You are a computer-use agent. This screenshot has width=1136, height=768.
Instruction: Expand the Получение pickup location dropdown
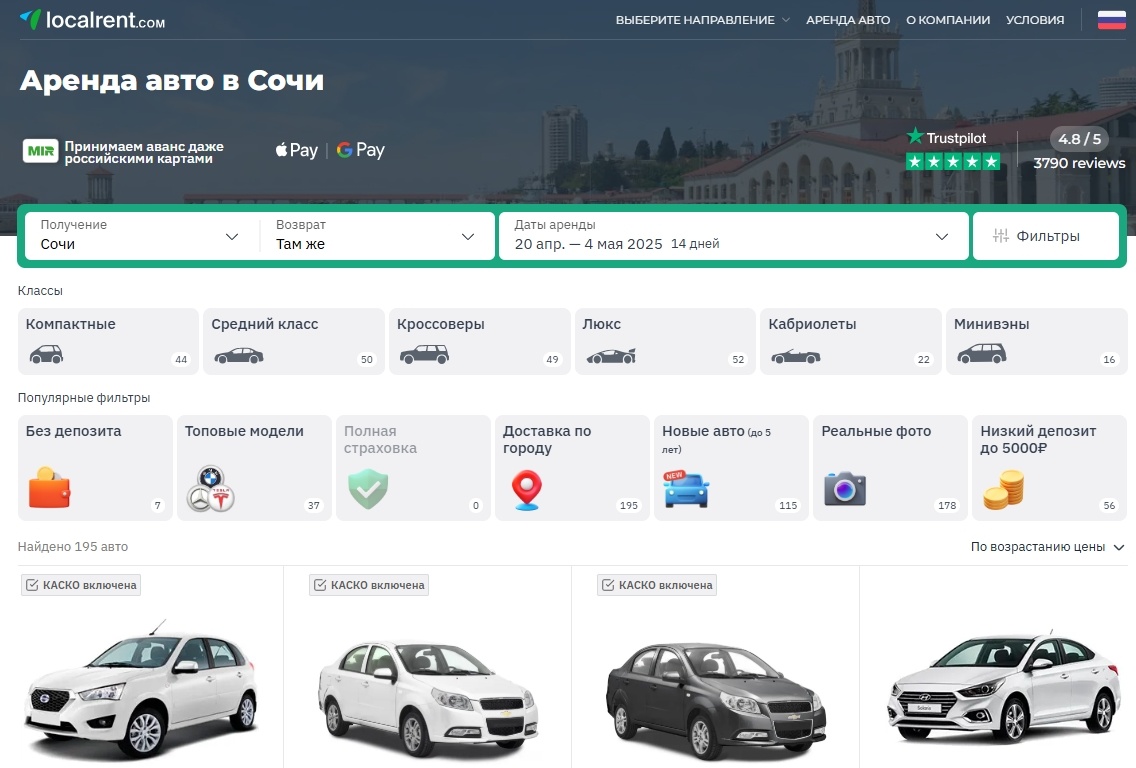pyautogui.click(x=138, y=236)
